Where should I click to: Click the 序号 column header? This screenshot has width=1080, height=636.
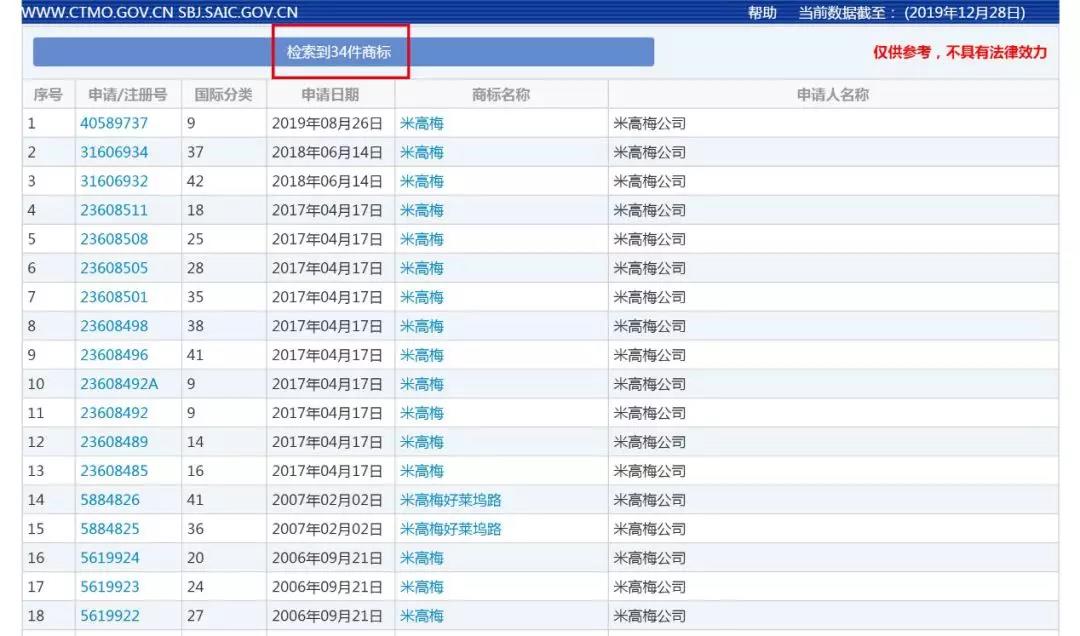[48, 94]
